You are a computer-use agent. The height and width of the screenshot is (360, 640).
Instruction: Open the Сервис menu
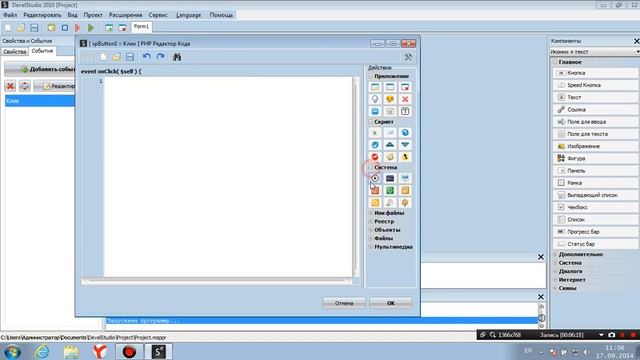pos(158,15)
